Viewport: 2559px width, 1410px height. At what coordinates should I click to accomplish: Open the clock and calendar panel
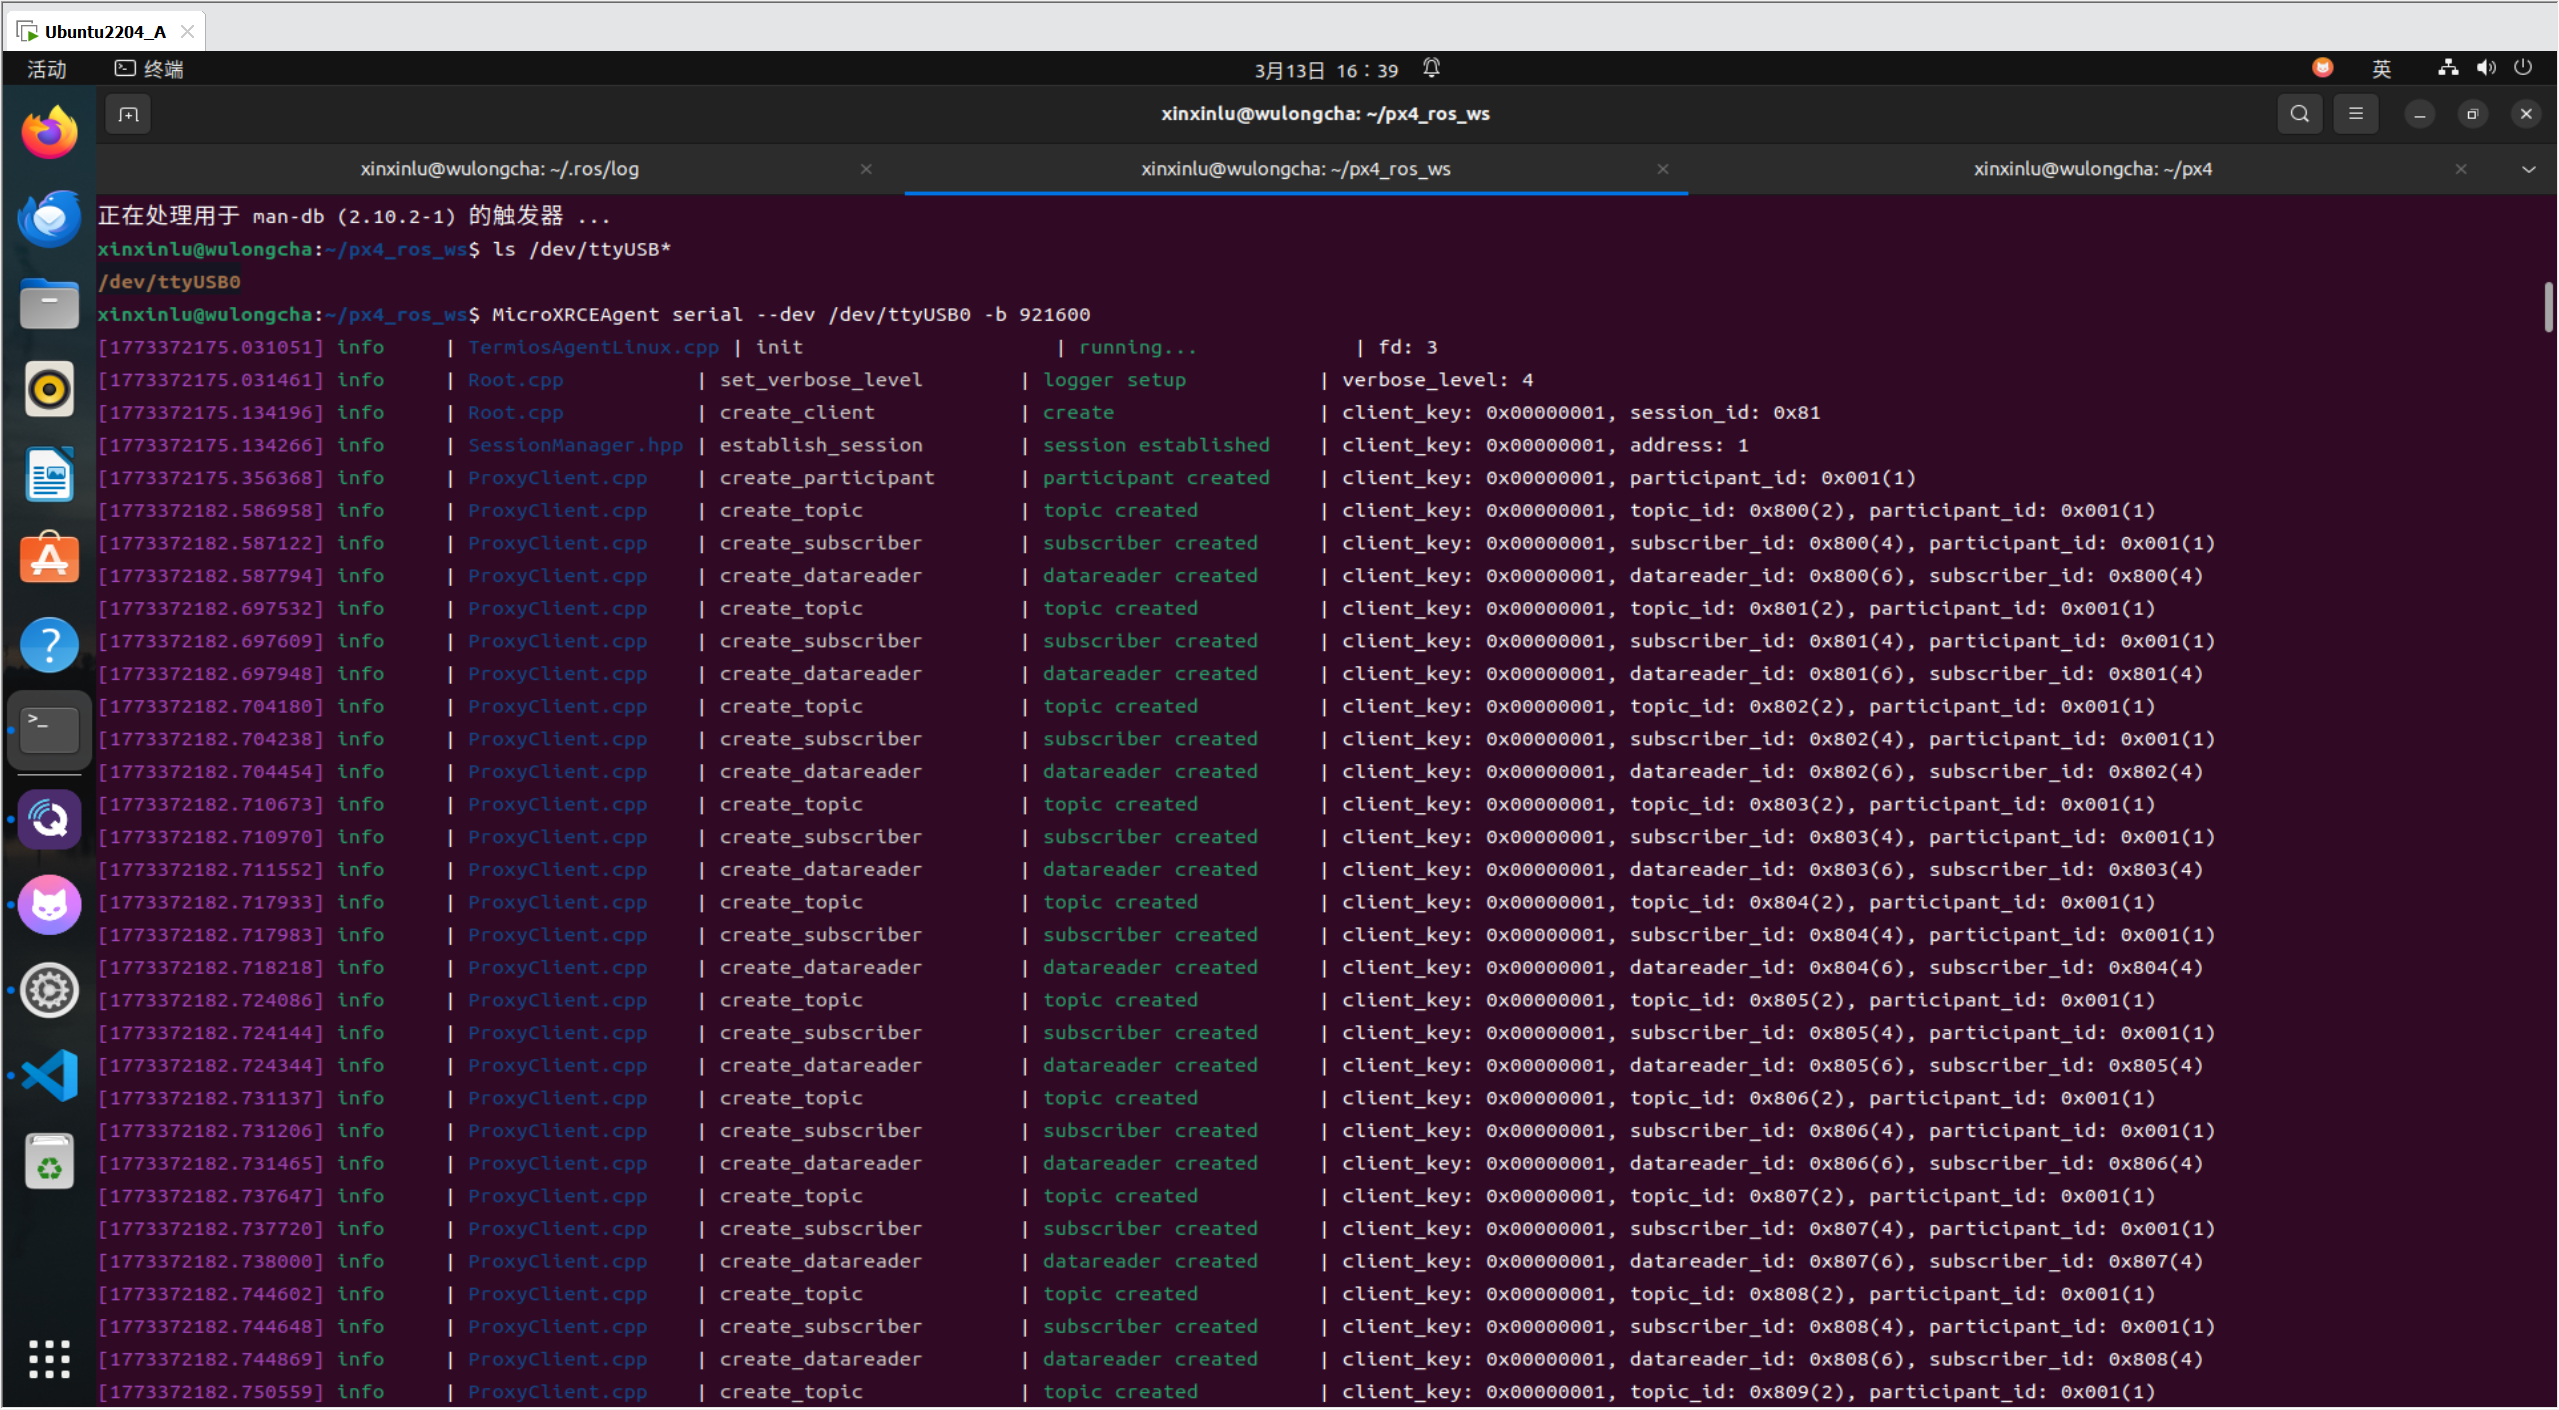point(1326,70)
